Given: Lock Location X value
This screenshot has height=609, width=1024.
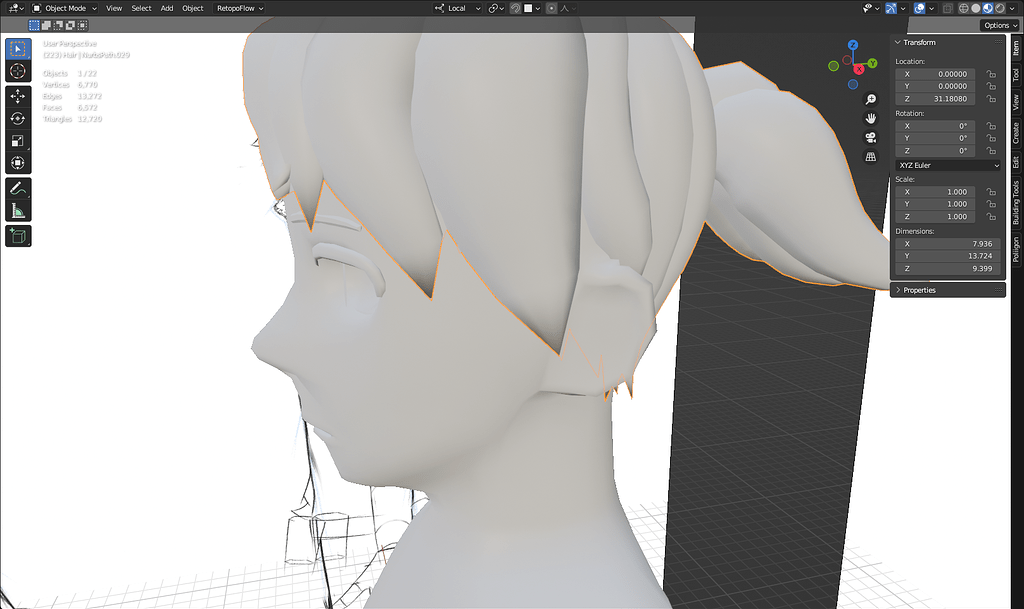Looking at the screenshot, I should point(991,74).
